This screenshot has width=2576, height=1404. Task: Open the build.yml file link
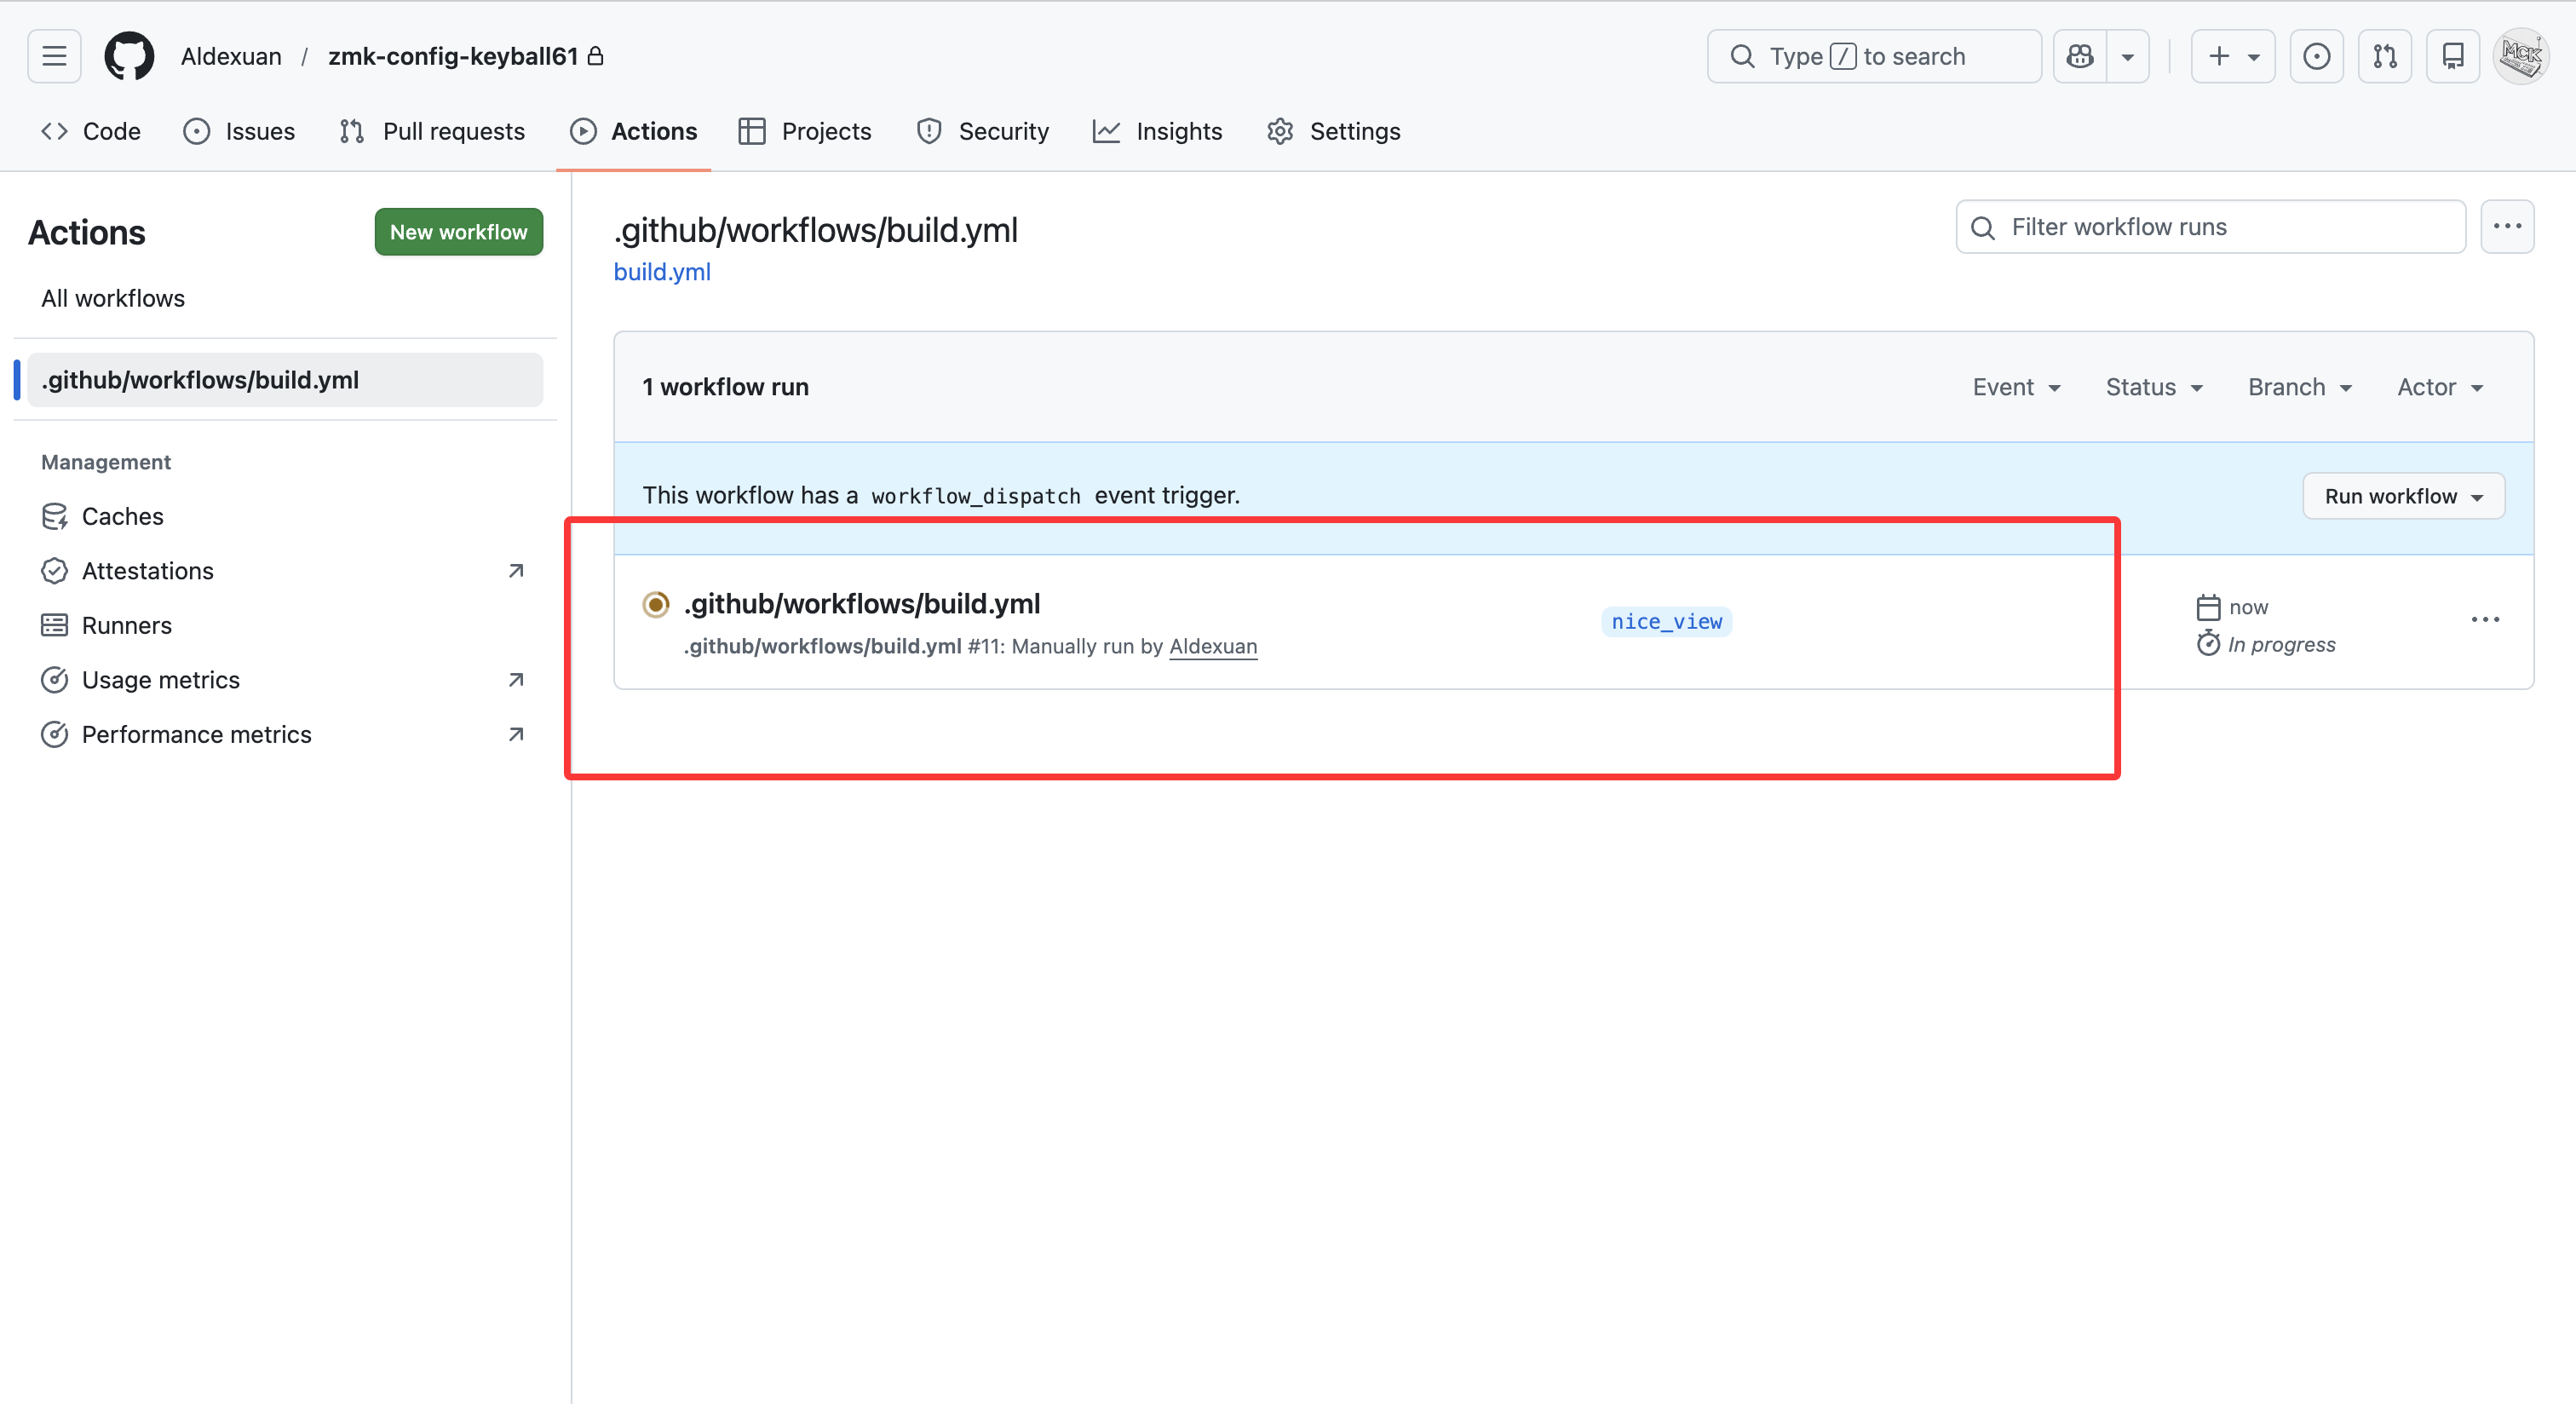coord(662,272)
